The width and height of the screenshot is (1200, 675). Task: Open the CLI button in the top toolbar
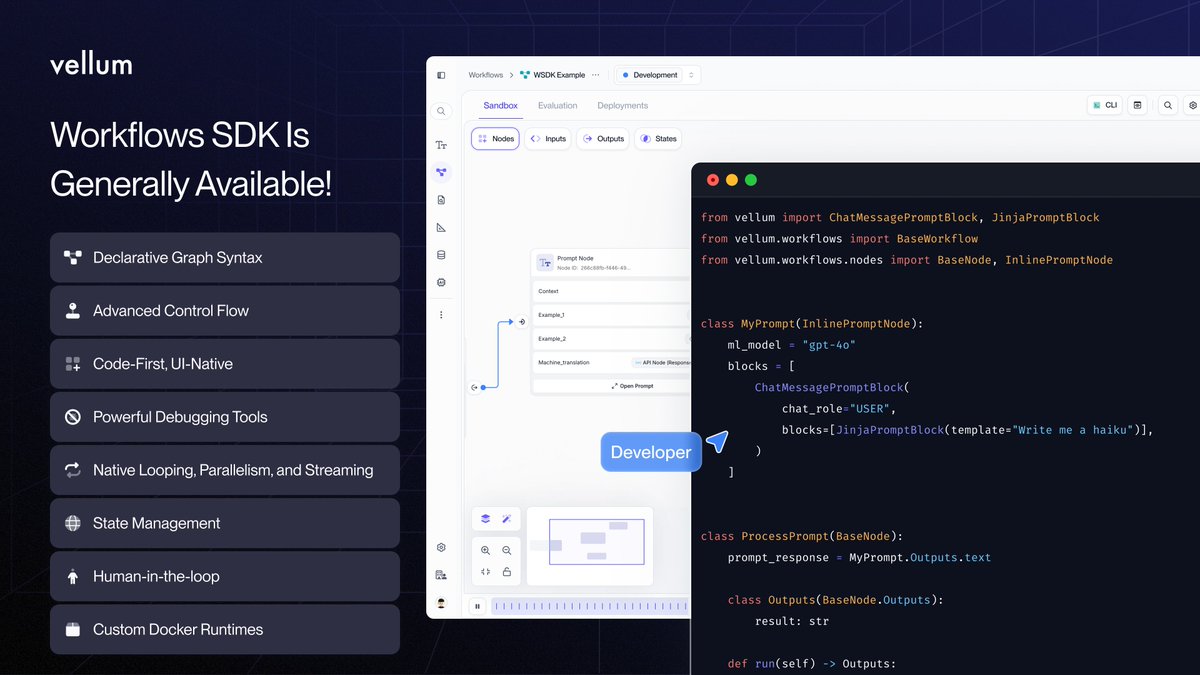coord(1105,105)
